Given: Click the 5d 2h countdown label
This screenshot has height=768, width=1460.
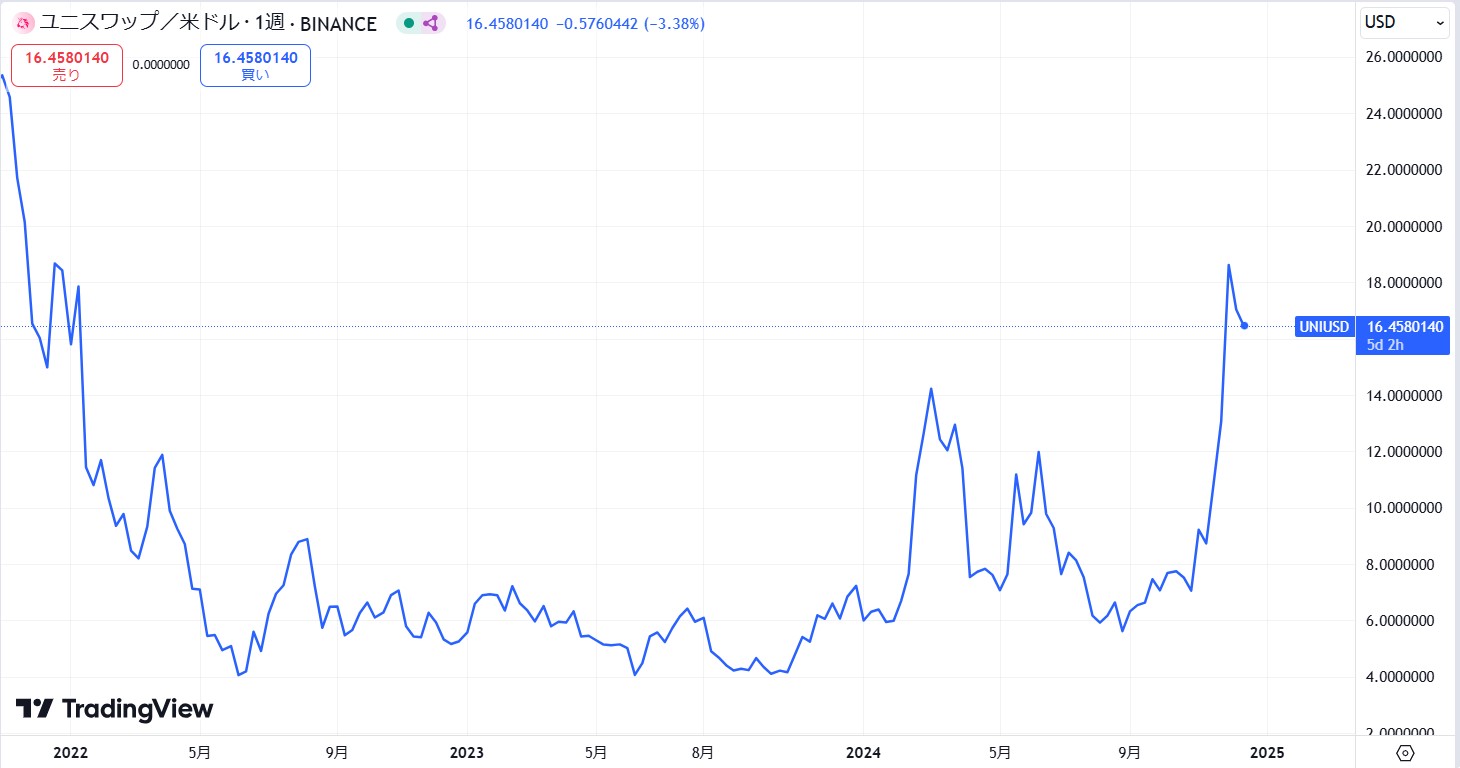Looking at the screenshot, I should click(x=1385, y=345).
